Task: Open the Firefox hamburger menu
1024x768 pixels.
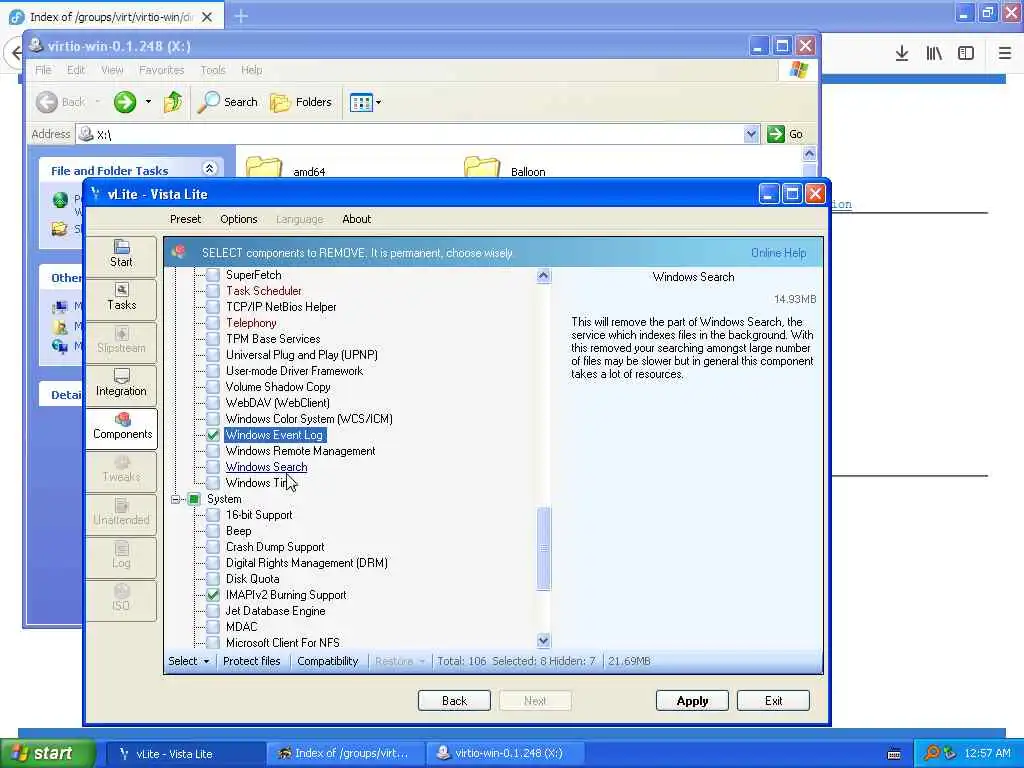Action: click(x=1005, y=53)
